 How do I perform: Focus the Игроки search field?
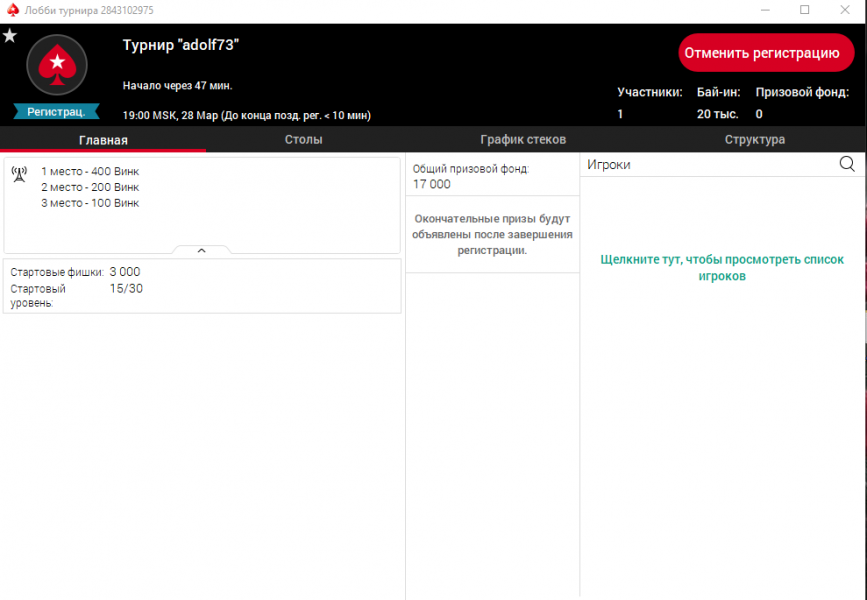pos(705,164)
